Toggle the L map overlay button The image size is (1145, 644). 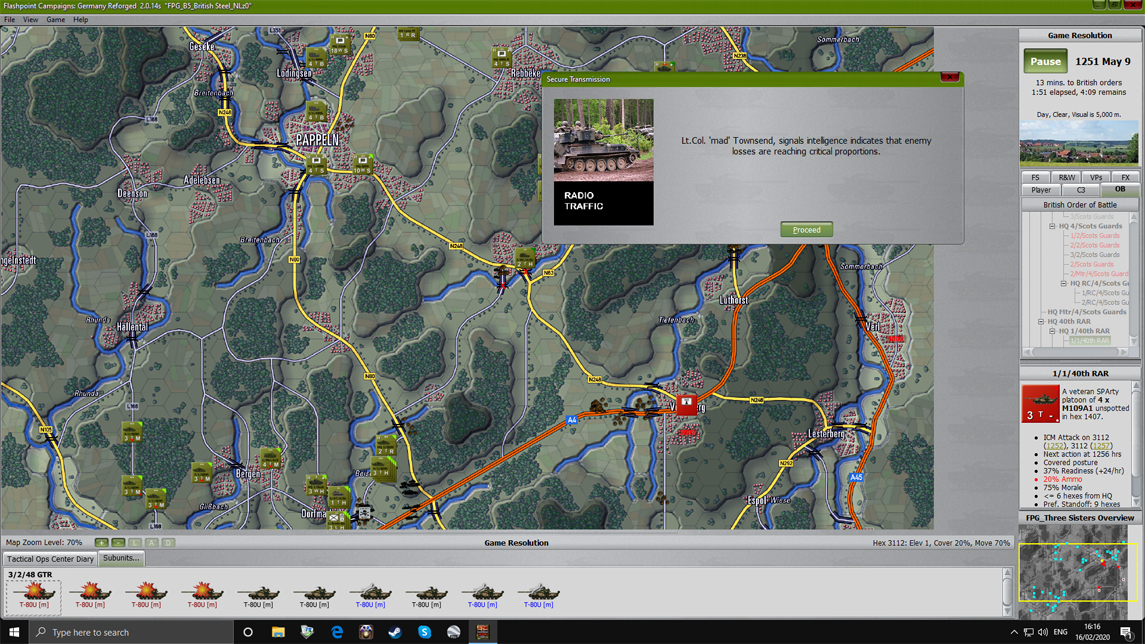coord(134,543)
